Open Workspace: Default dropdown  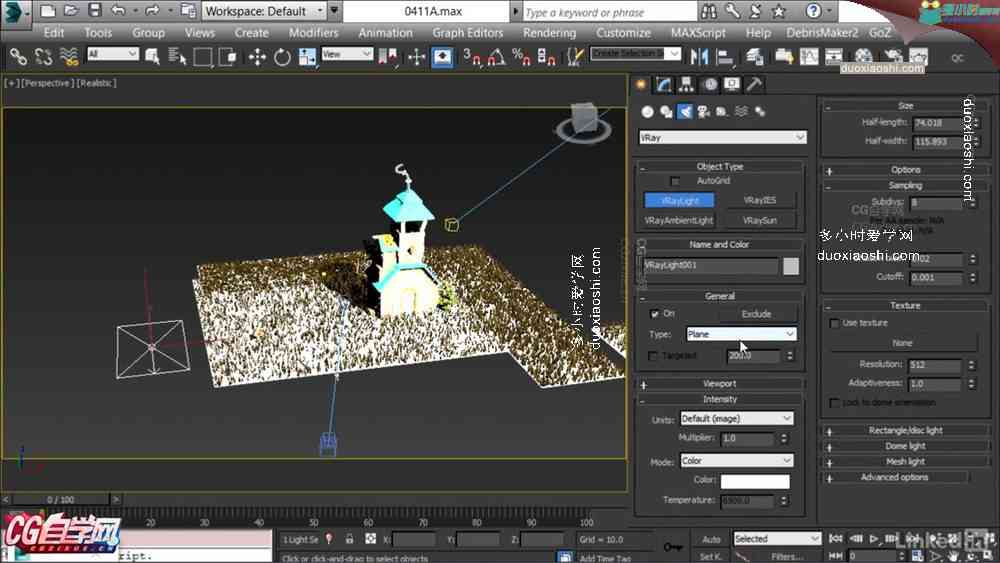tap(265, 11)
